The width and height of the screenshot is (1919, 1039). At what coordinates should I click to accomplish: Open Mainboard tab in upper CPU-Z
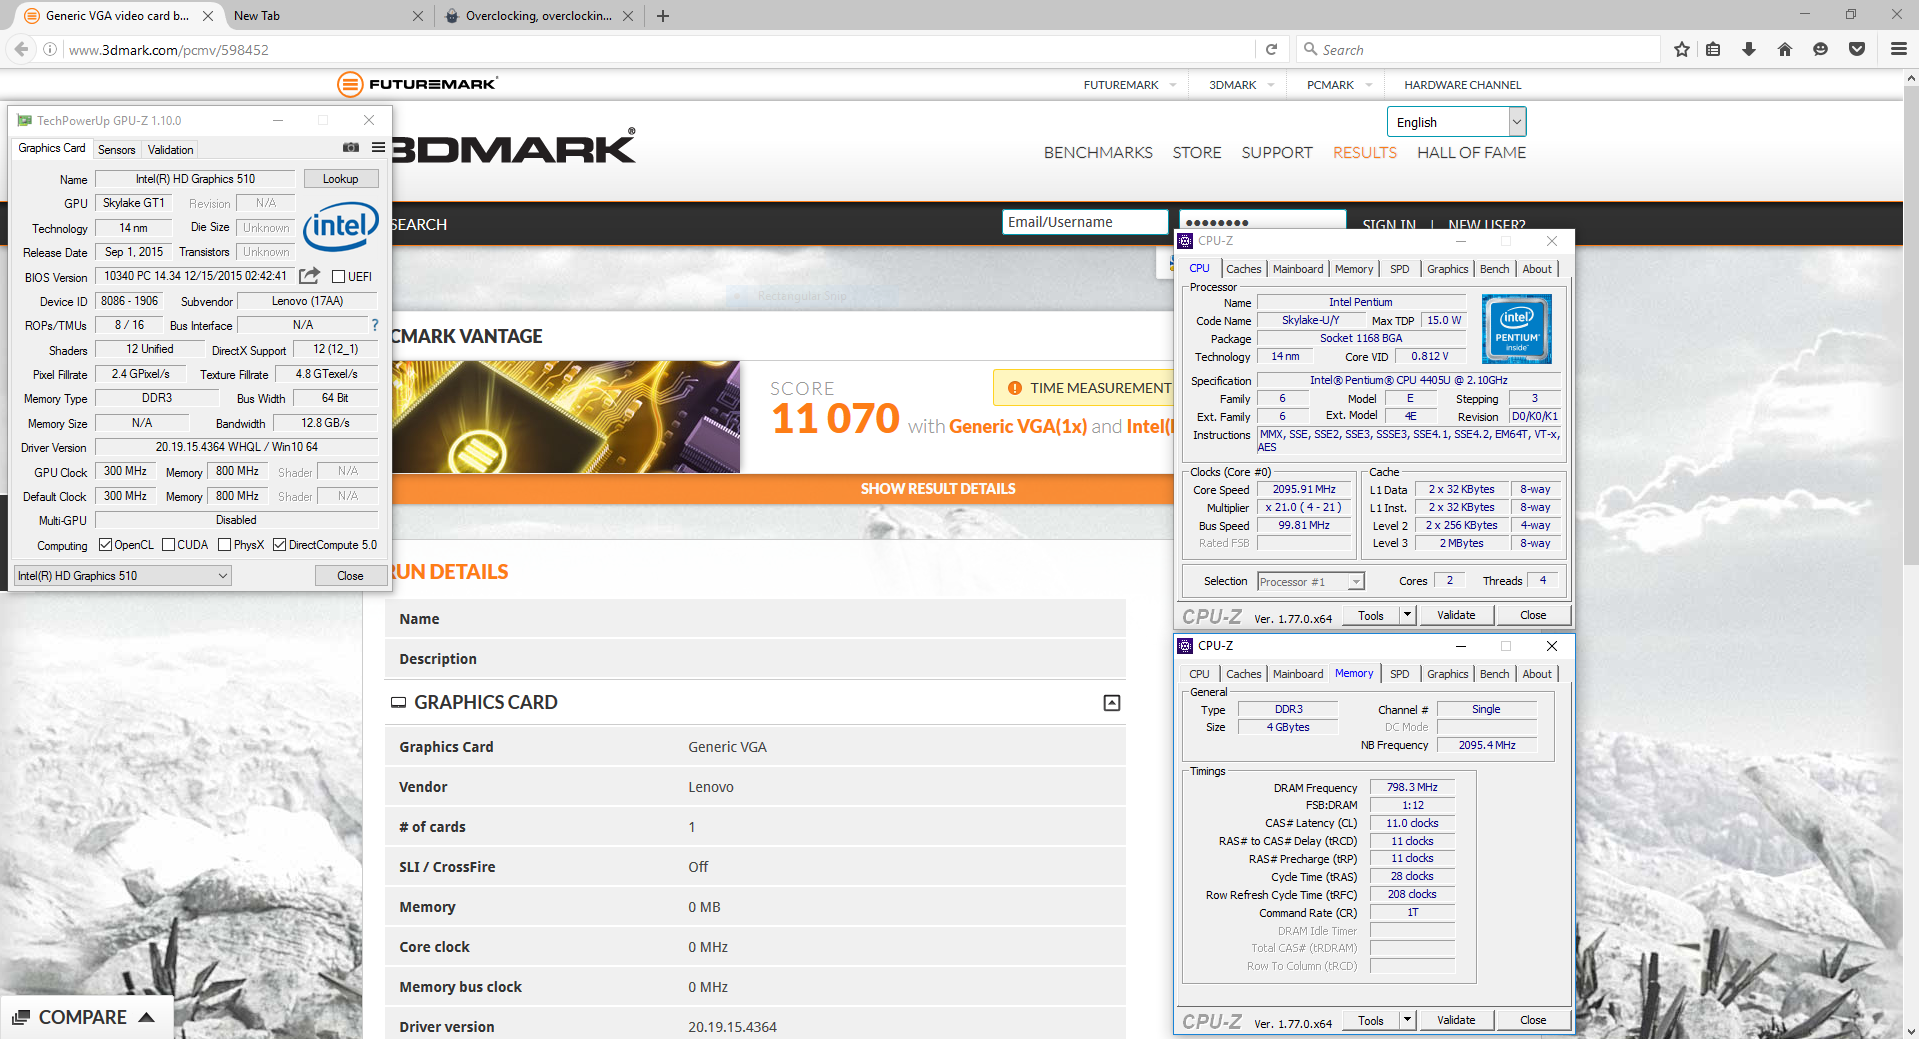click(1298, 269)
